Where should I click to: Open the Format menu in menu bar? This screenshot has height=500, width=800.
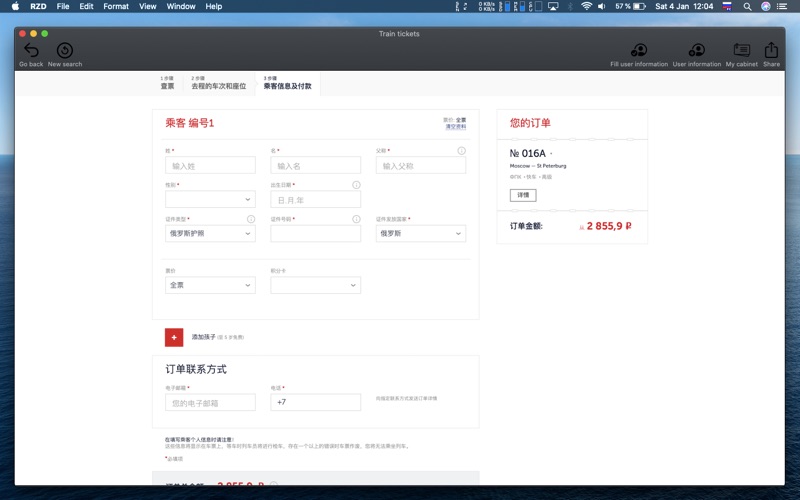[116, 6]
